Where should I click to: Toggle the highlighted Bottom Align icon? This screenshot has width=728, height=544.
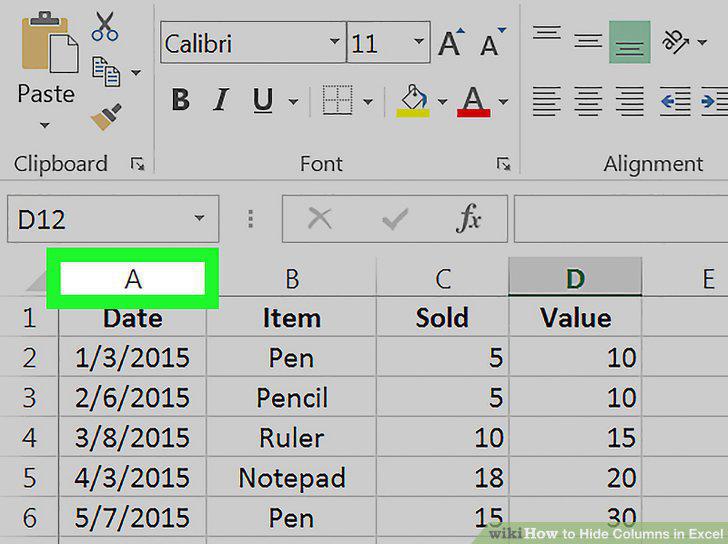pos(630,42)
